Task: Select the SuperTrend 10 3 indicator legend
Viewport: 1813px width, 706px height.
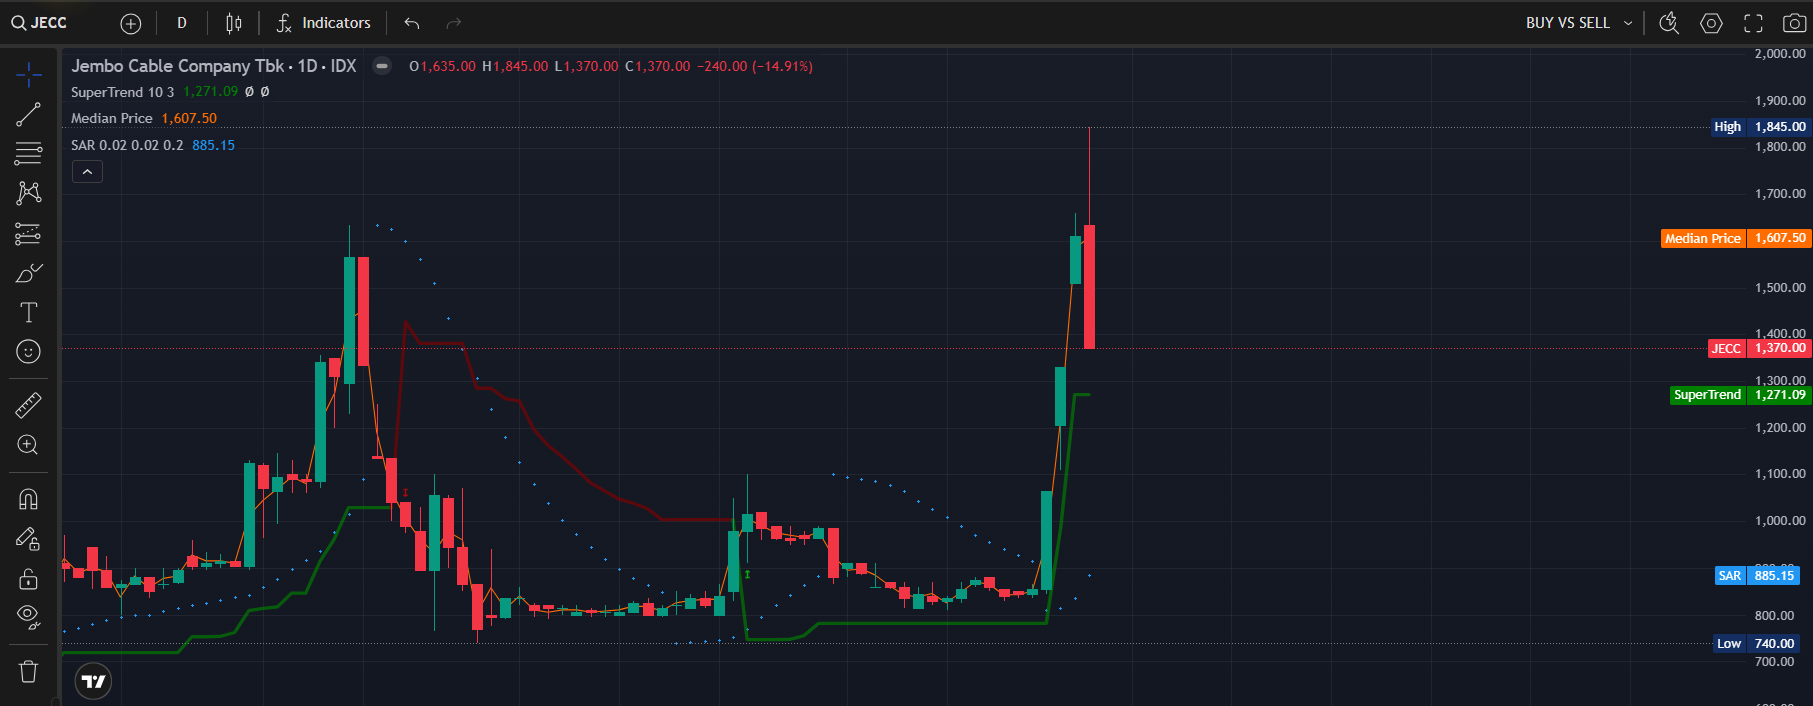Action: tap(122, 92)
